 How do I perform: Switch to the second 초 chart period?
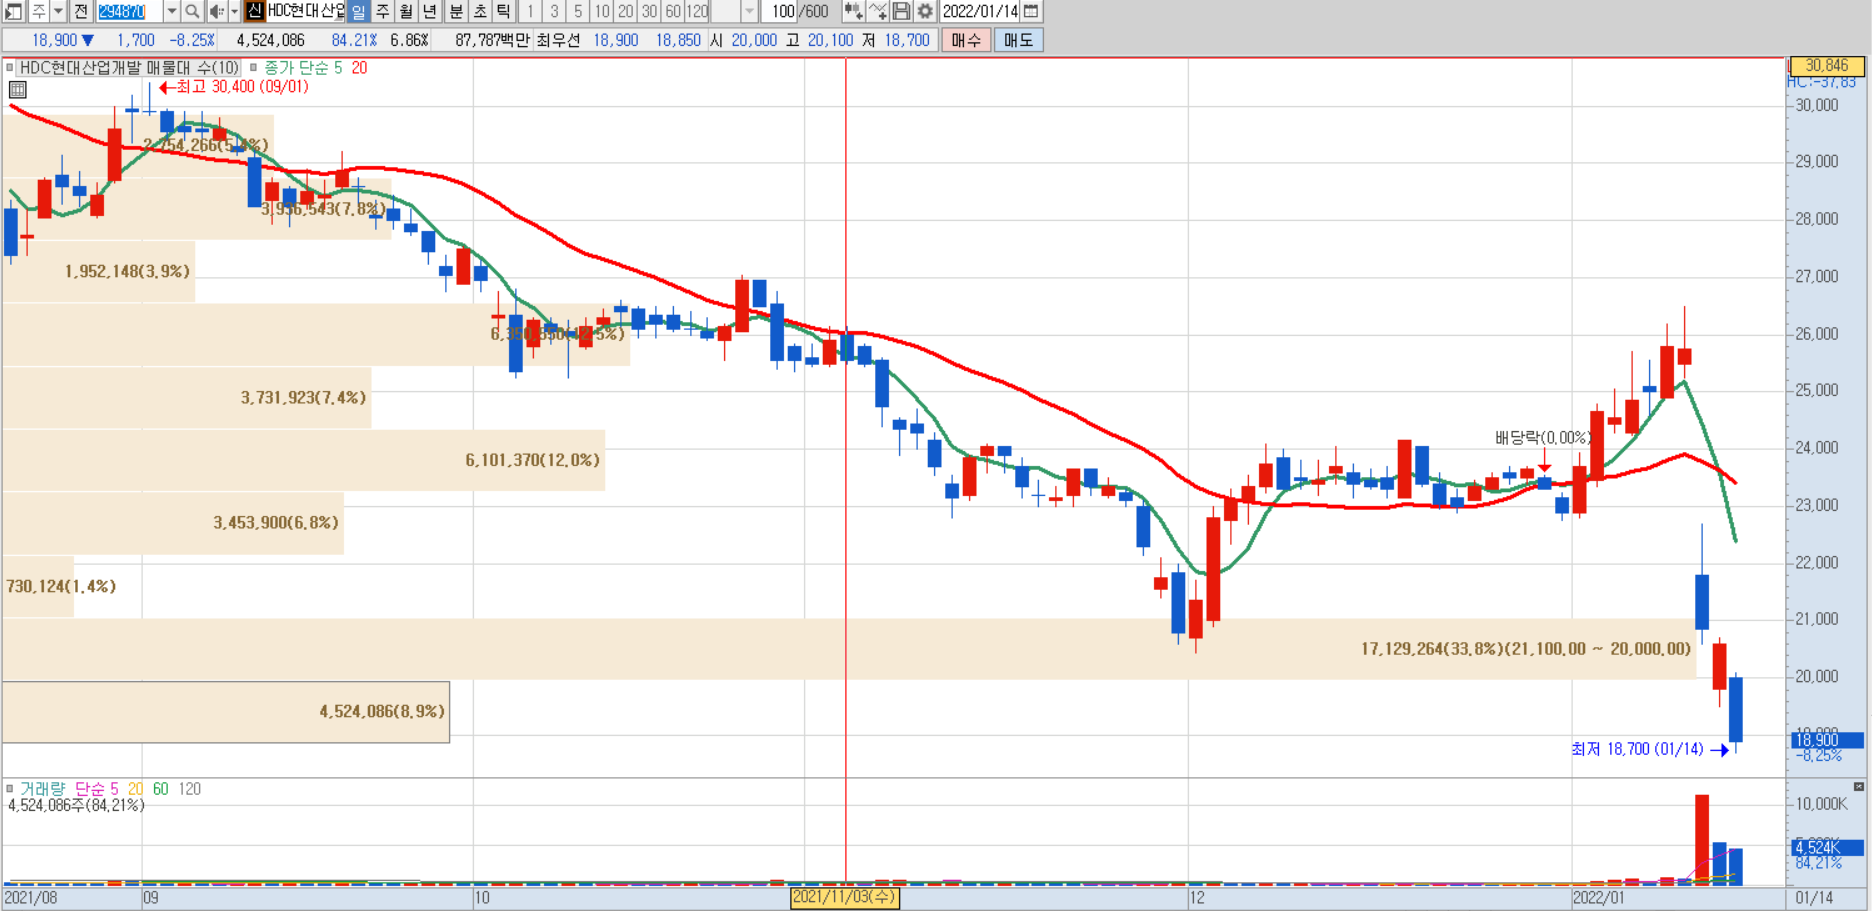[x=480, y=11]
